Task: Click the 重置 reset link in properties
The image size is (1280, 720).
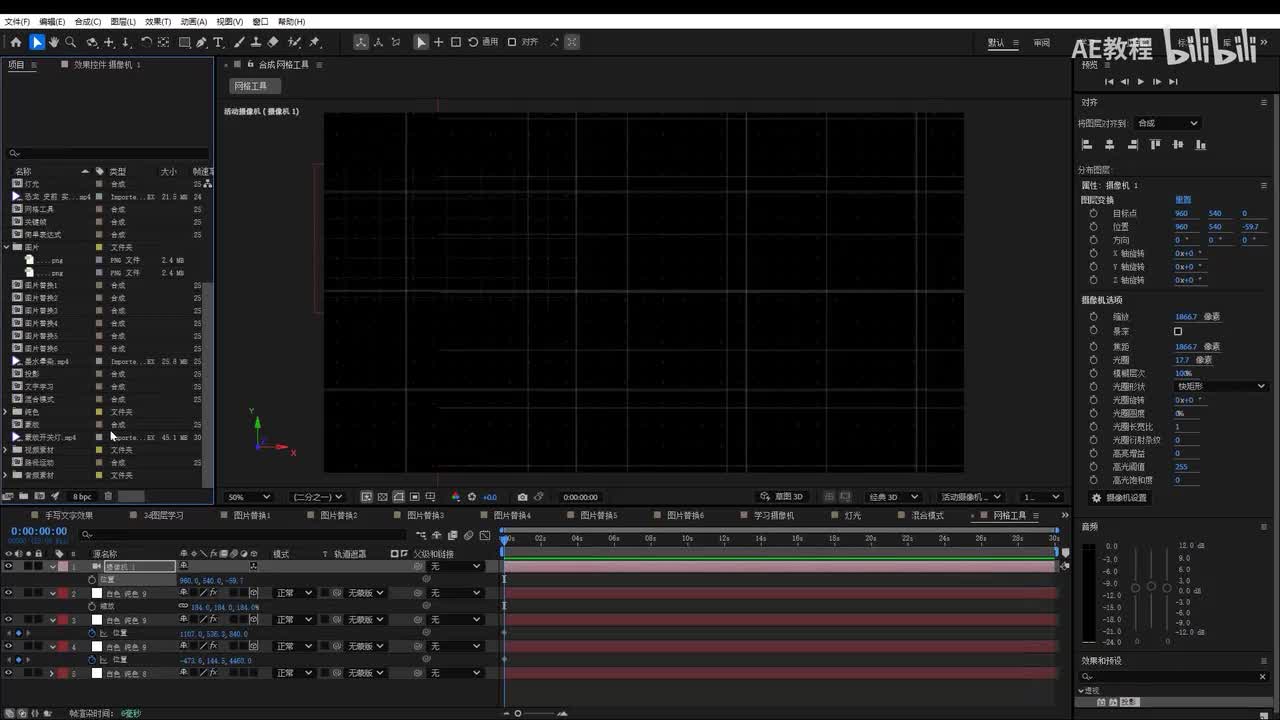Action: point(1183,200)
